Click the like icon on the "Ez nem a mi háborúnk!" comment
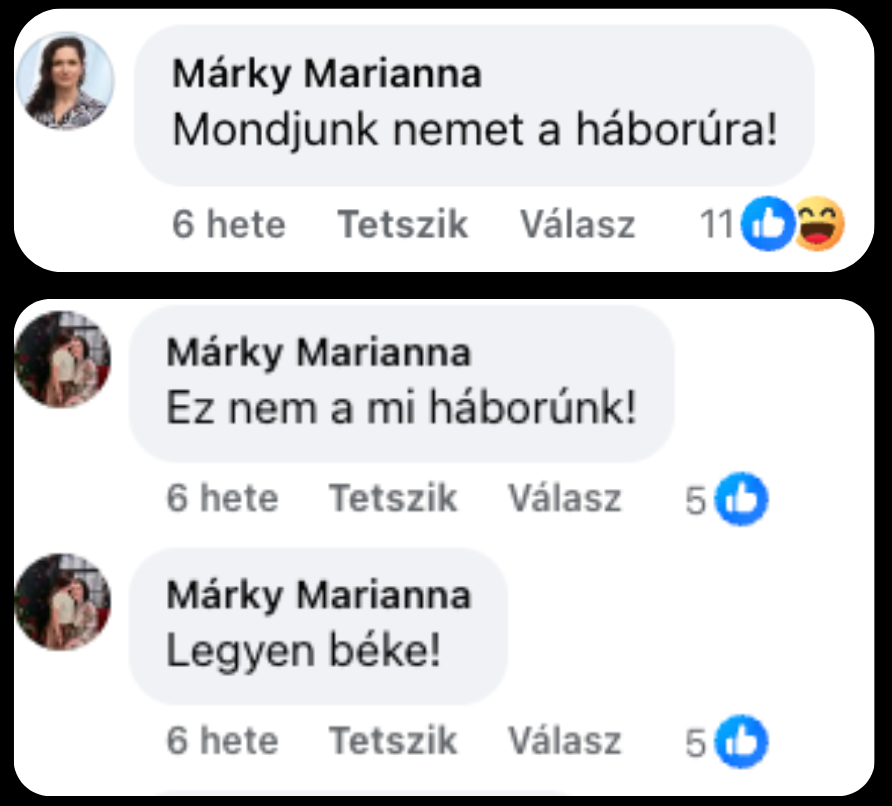Screen dimensions: 892x806 click(x=741, y=499)
